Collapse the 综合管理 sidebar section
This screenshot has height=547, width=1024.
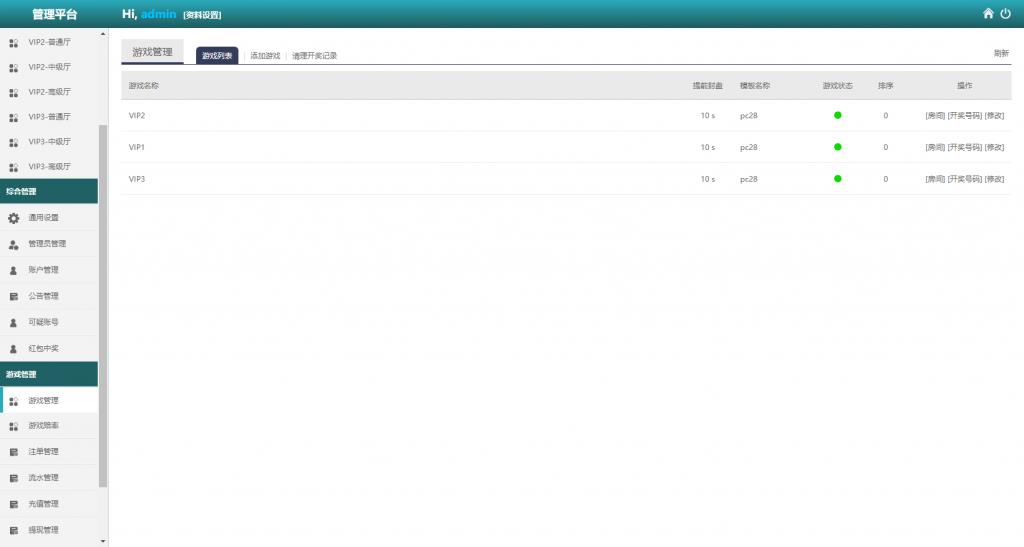[x=49, y=191]
